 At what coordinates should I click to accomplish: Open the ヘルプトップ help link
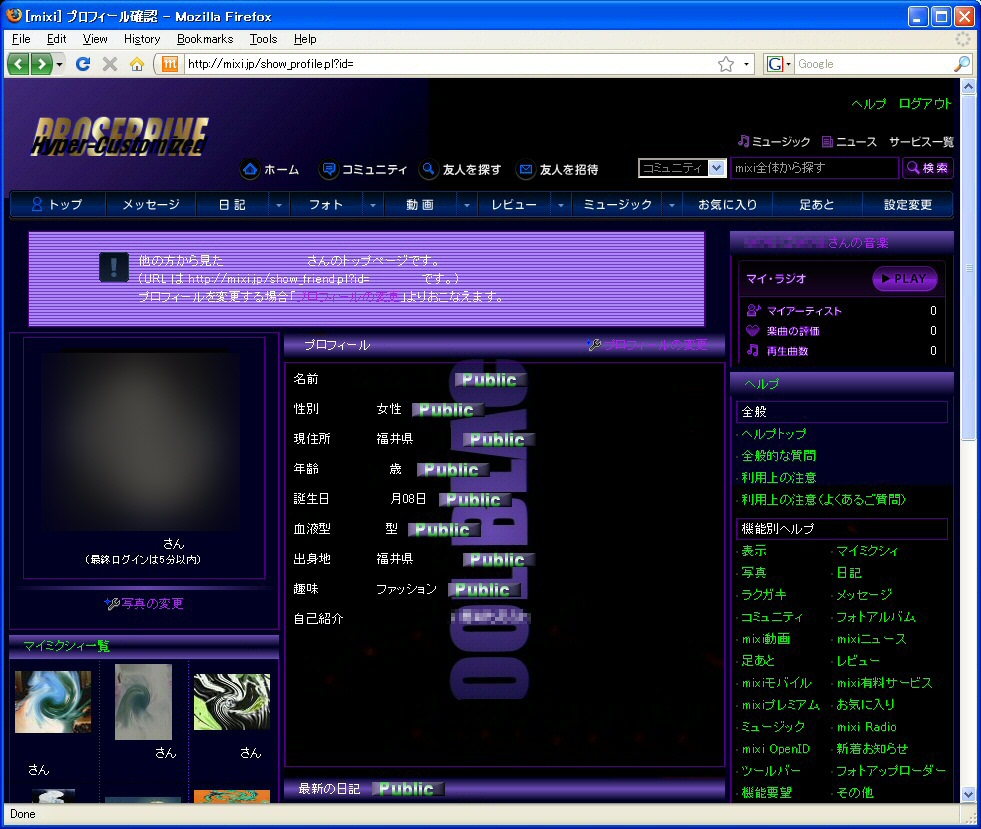(x=774, y=434)
